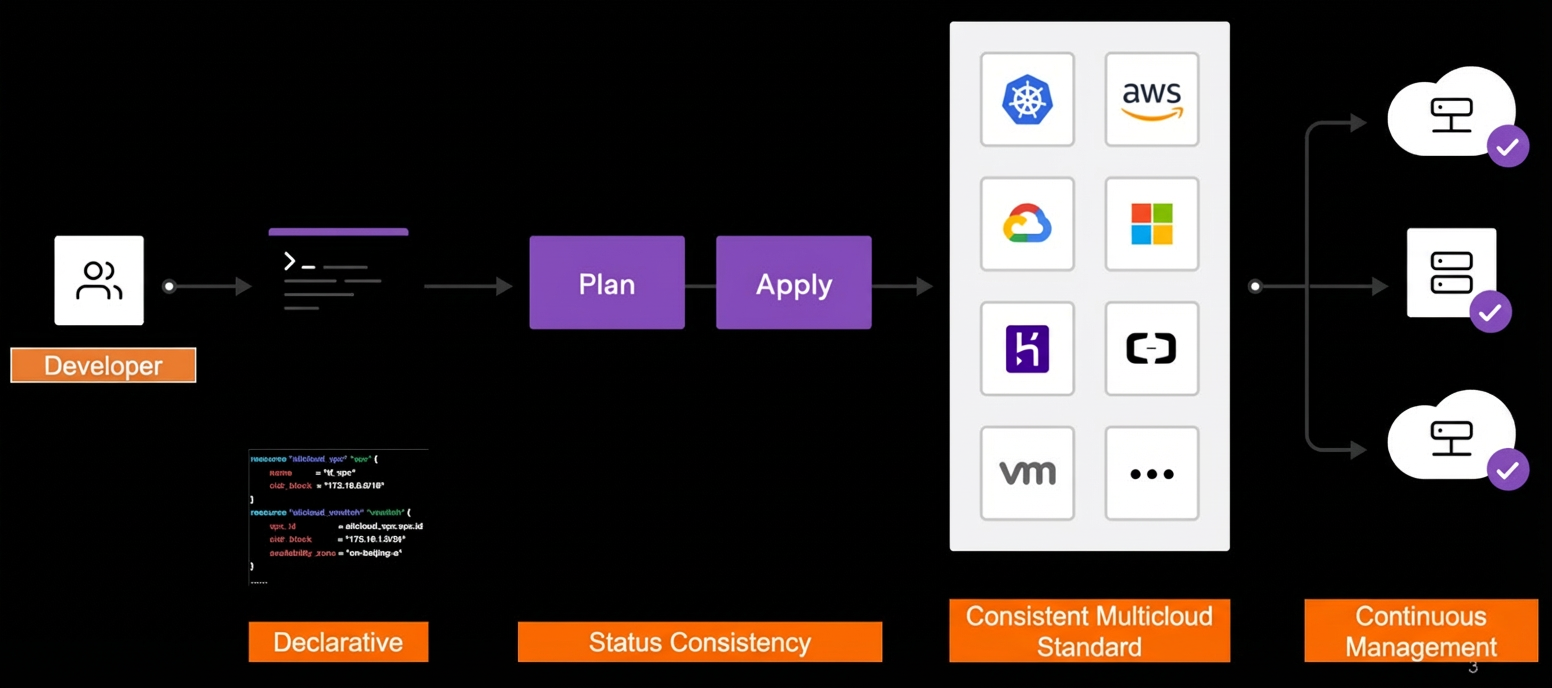Screen dimensions: 1552x688
Task: Choose the Microsoft four-square logo tile
Action: pos(1152,224)
